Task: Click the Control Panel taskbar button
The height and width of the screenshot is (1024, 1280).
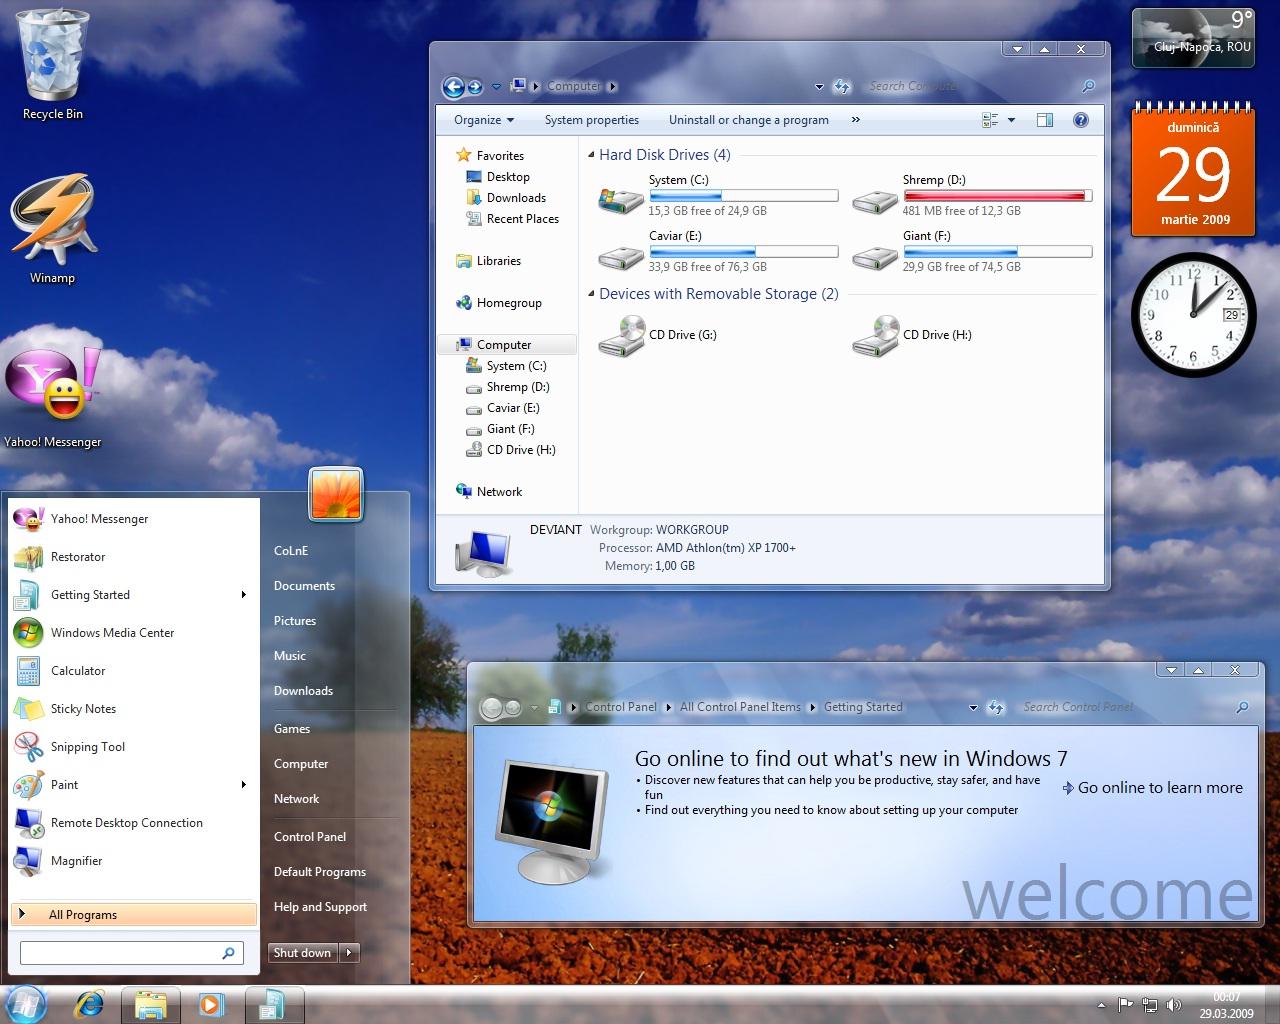Action: [x=273, y=1004]
